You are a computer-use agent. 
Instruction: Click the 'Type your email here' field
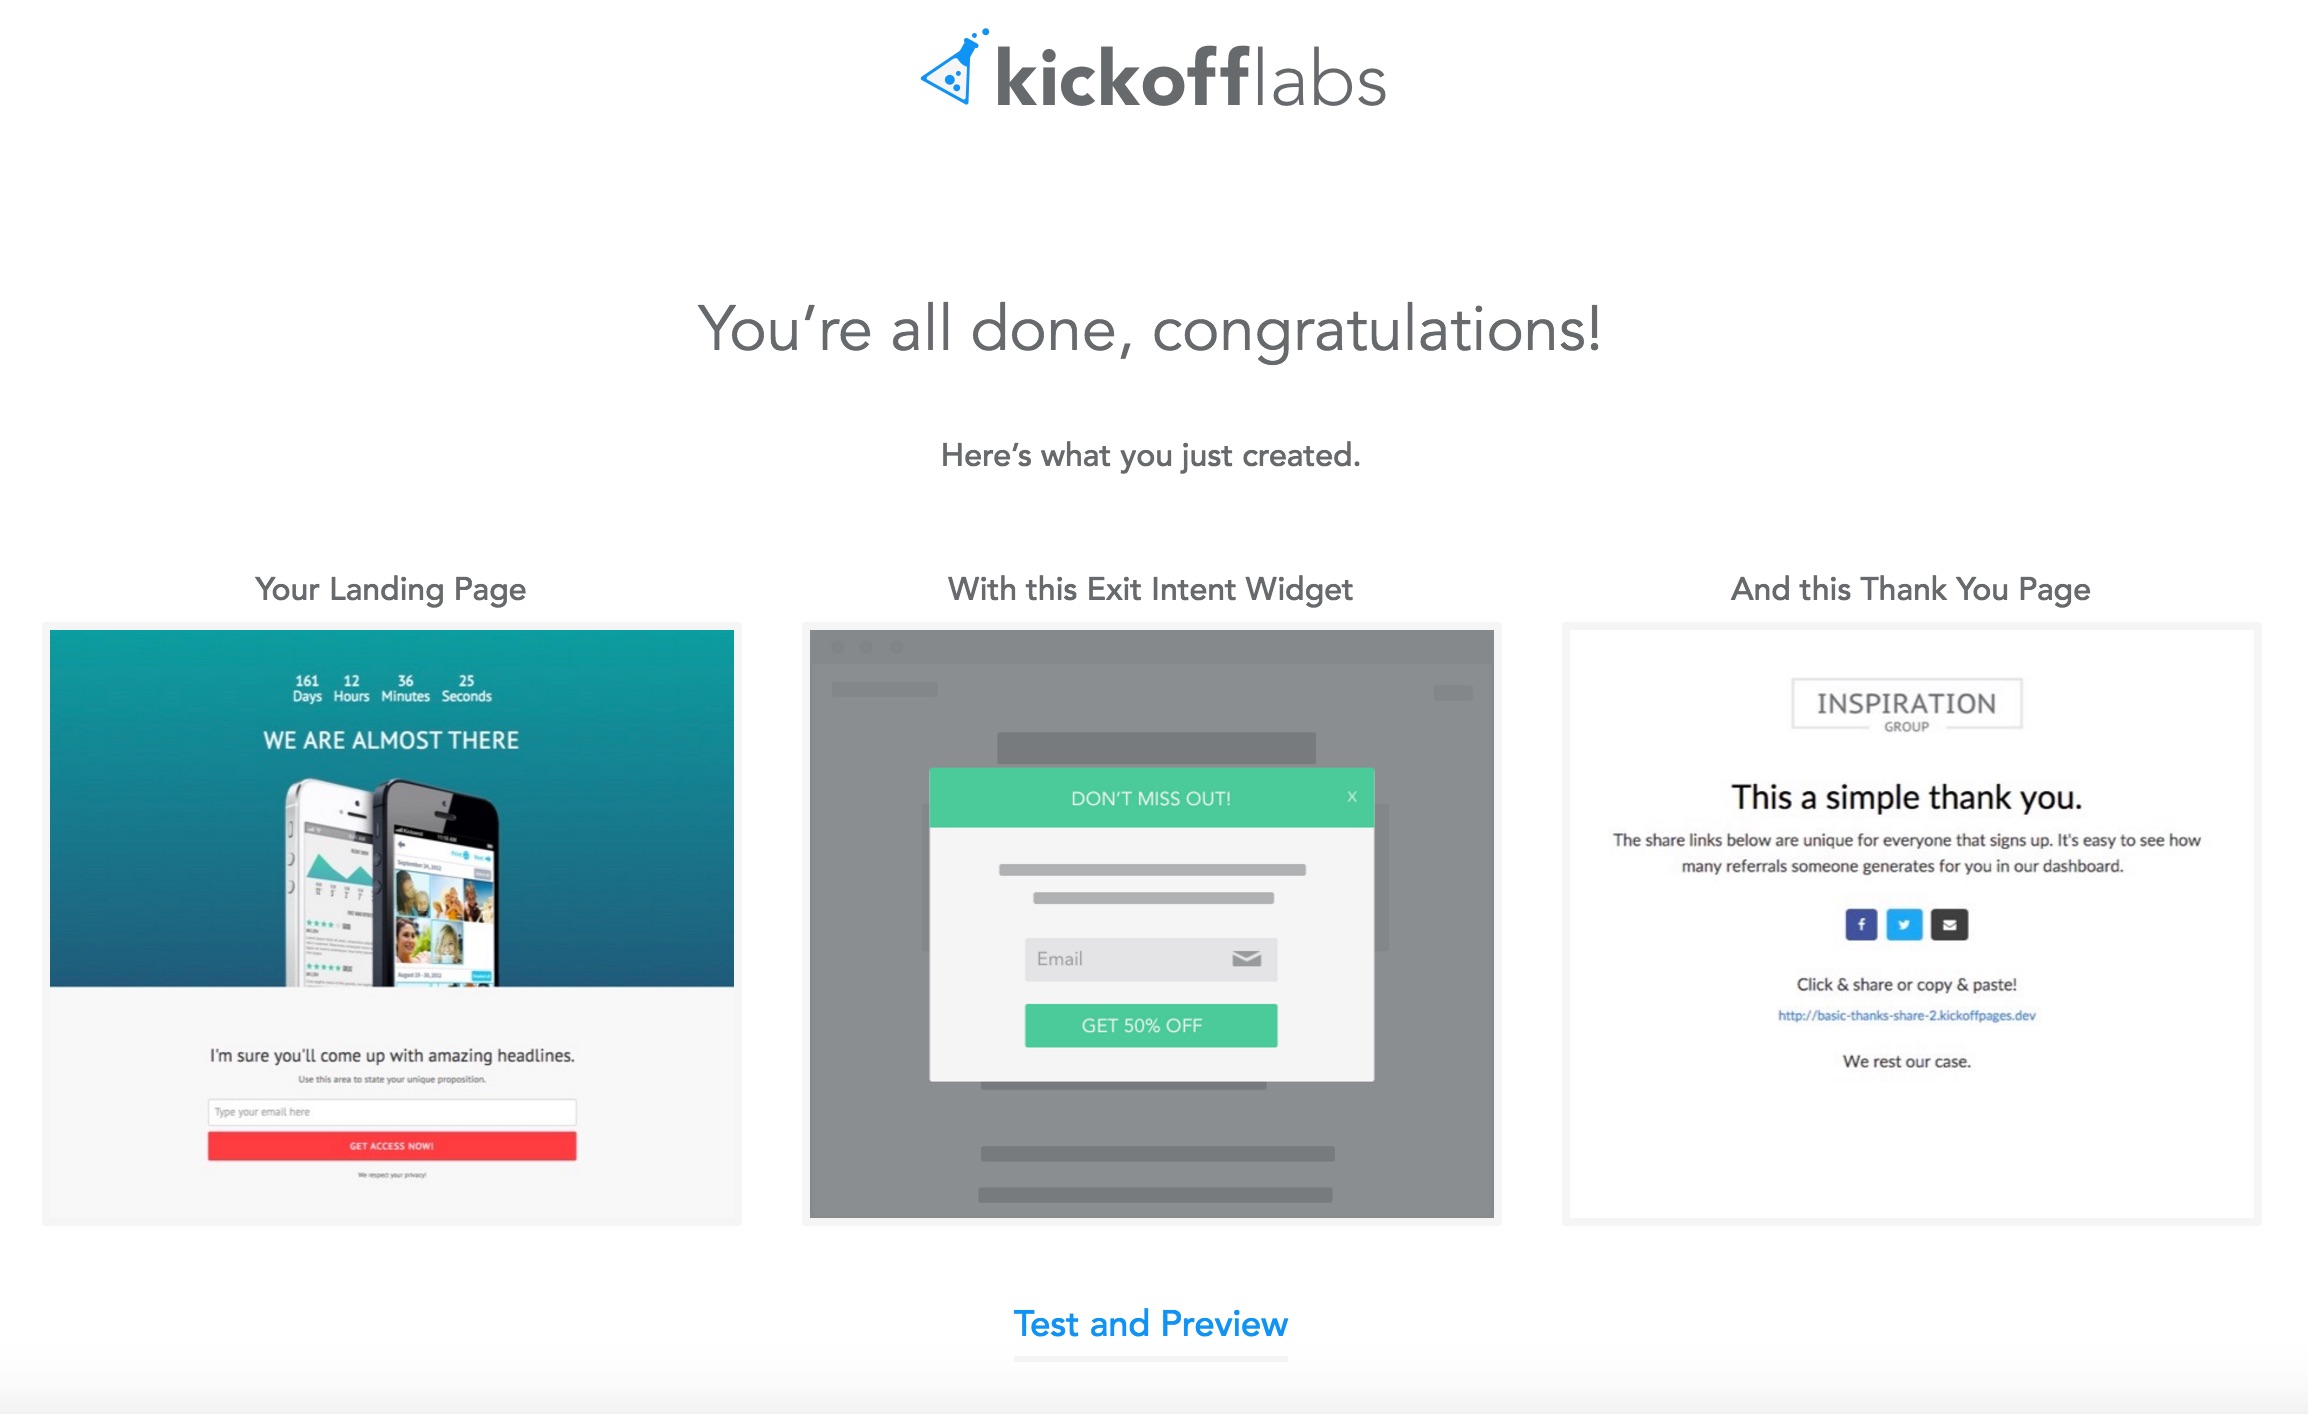[392, 1112]
